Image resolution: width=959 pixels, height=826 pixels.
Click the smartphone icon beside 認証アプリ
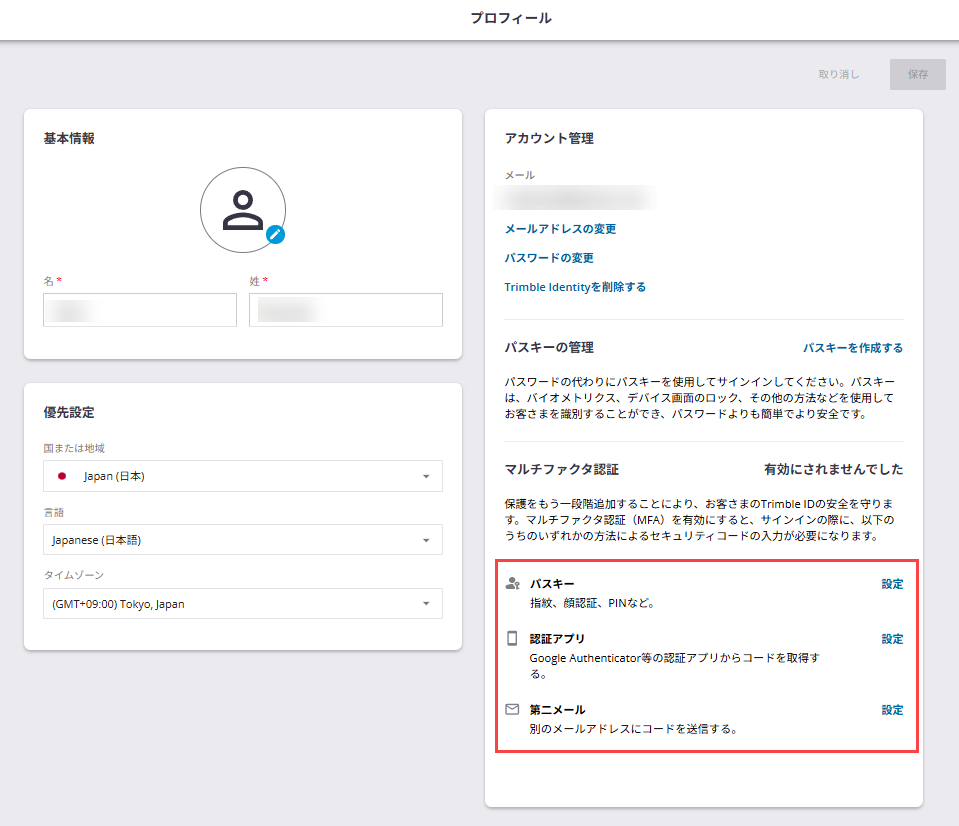513,638
